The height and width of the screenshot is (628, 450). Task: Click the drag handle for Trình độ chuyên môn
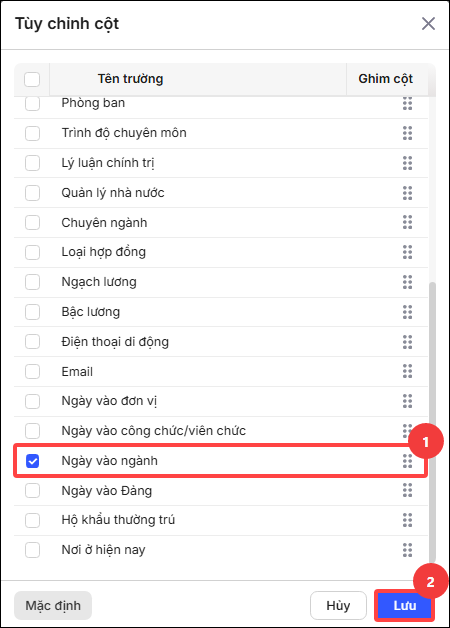(407, 133)
